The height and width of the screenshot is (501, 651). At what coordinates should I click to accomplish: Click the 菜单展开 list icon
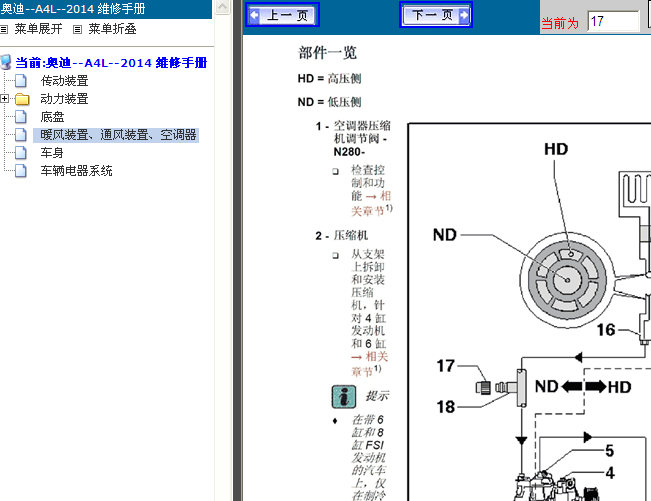click(4, 29)
